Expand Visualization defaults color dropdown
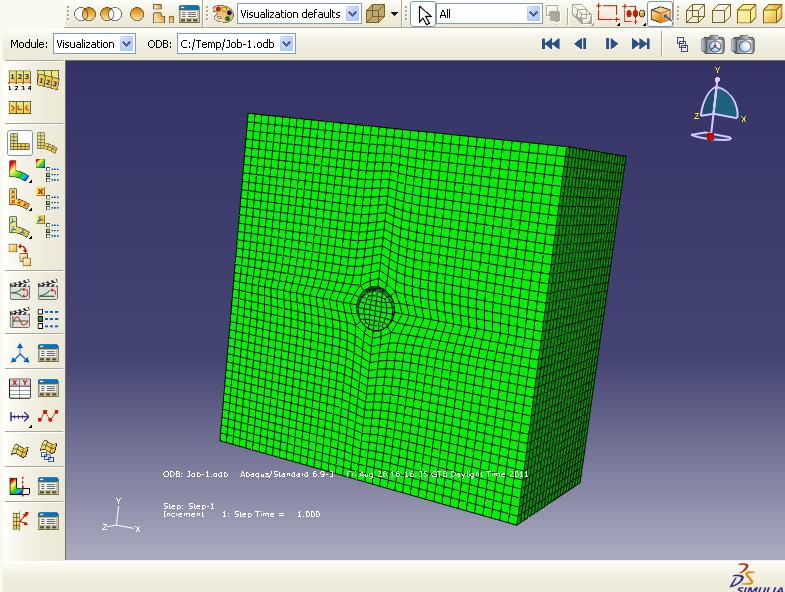 coord(352,14)
